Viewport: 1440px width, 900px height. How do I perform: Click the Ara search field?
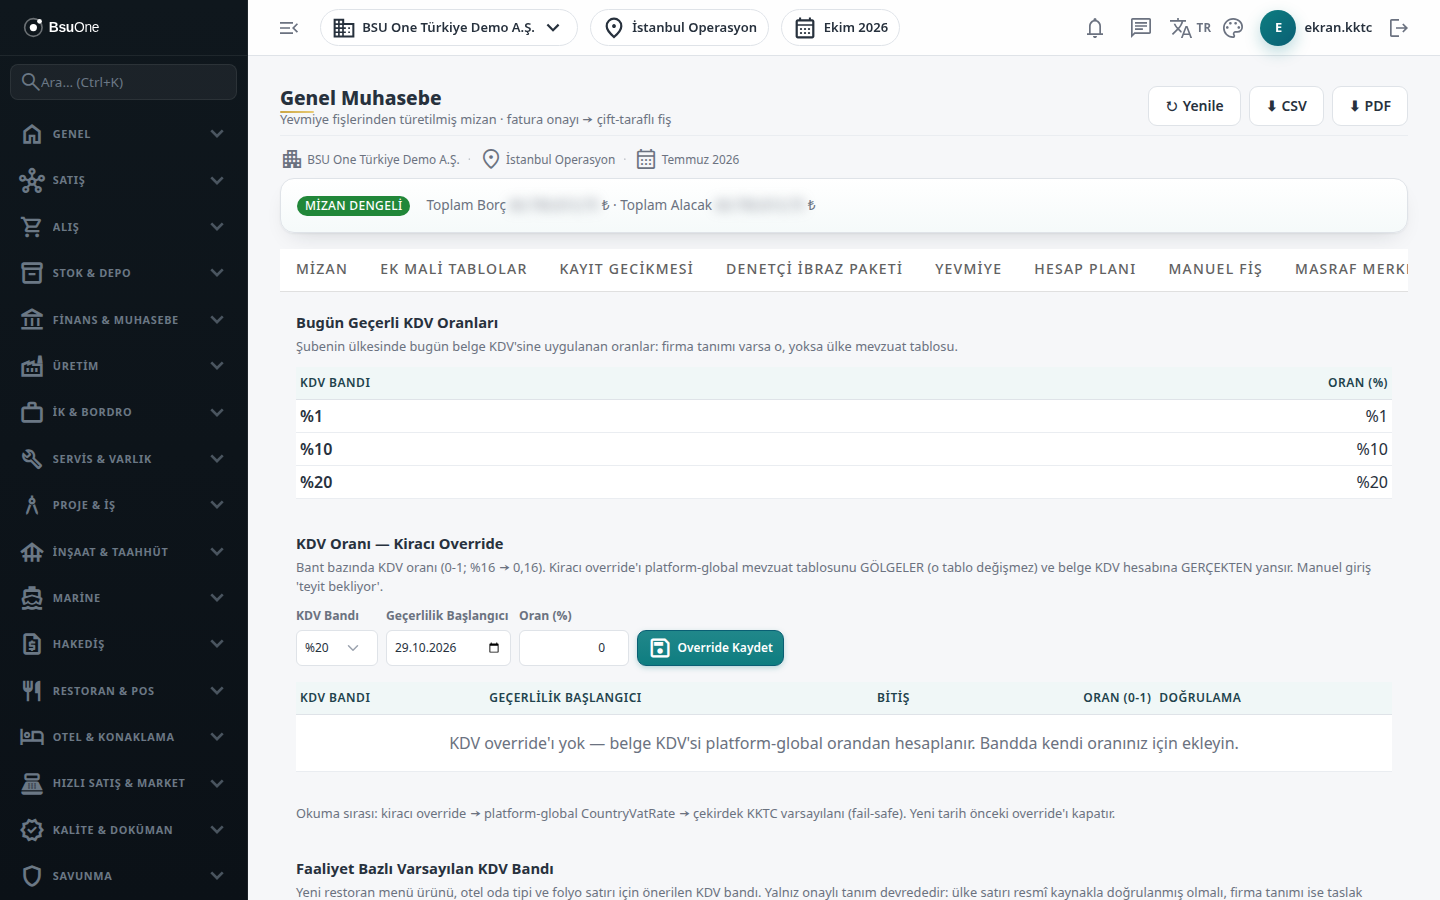124,82
